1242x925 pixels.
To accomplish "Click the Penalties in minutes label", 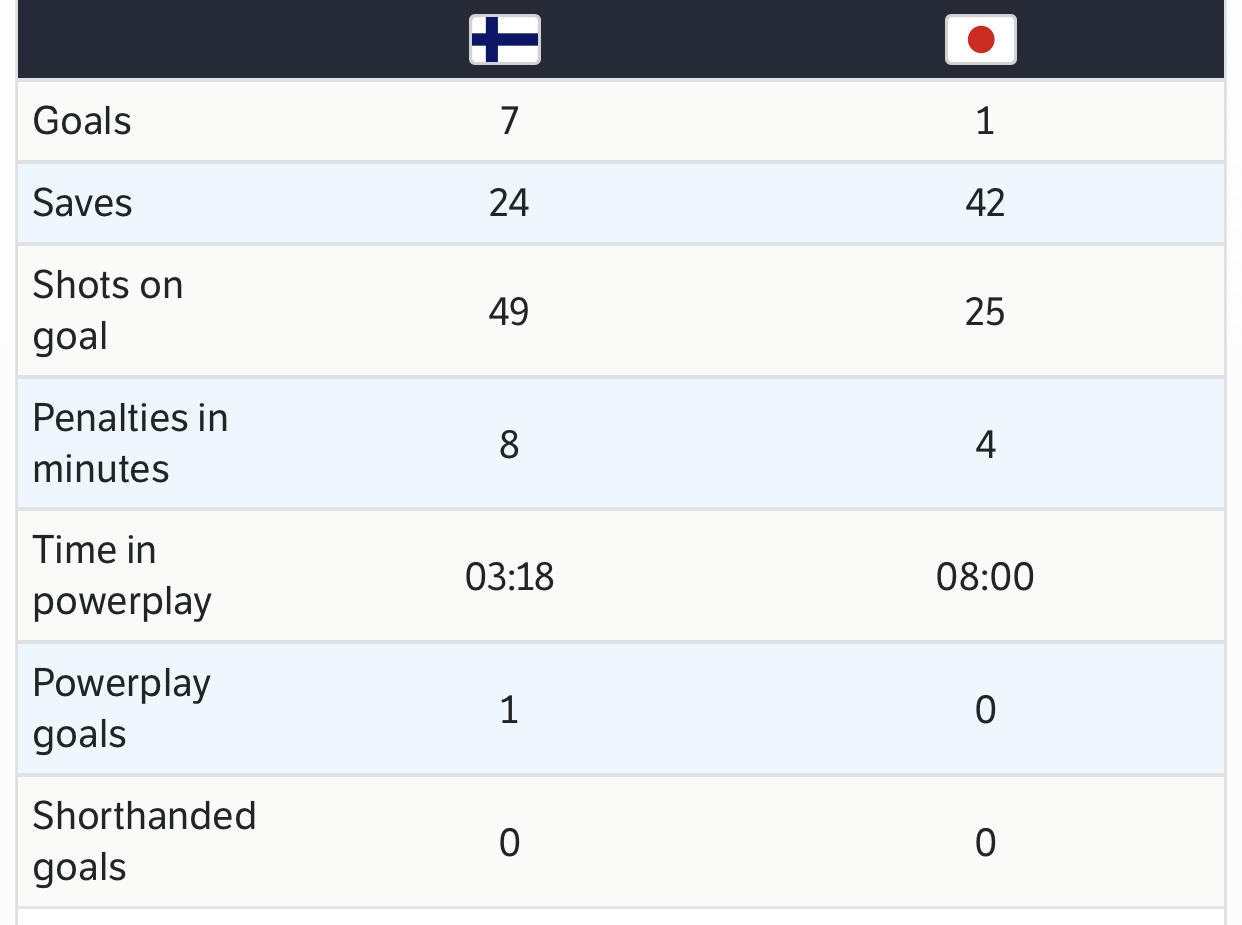I will (130, 443).
